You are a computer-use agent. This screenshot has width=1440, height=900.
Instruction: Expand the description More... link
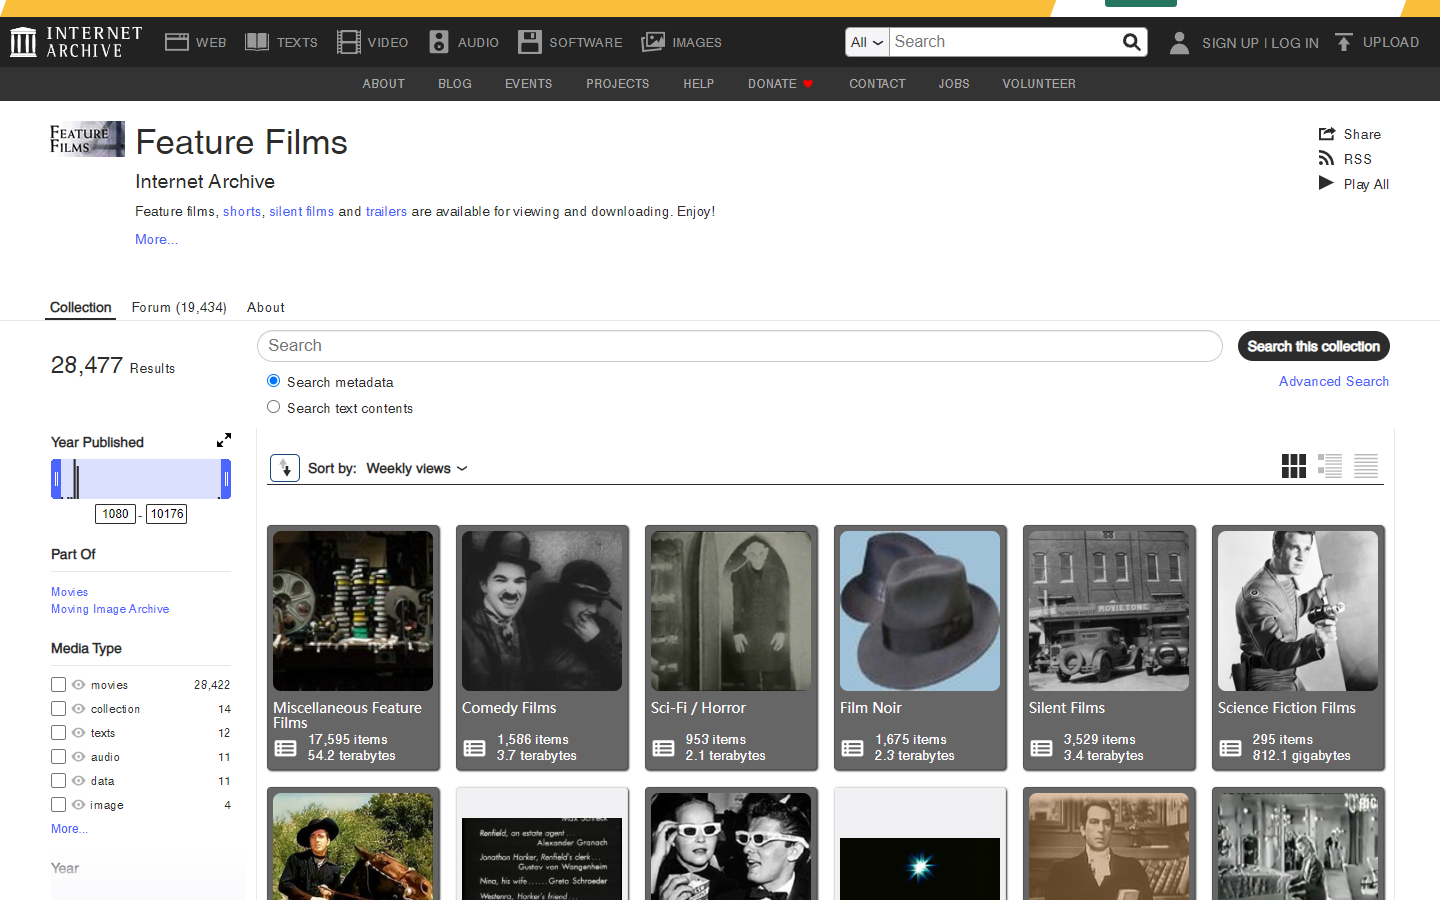(157, 239)
